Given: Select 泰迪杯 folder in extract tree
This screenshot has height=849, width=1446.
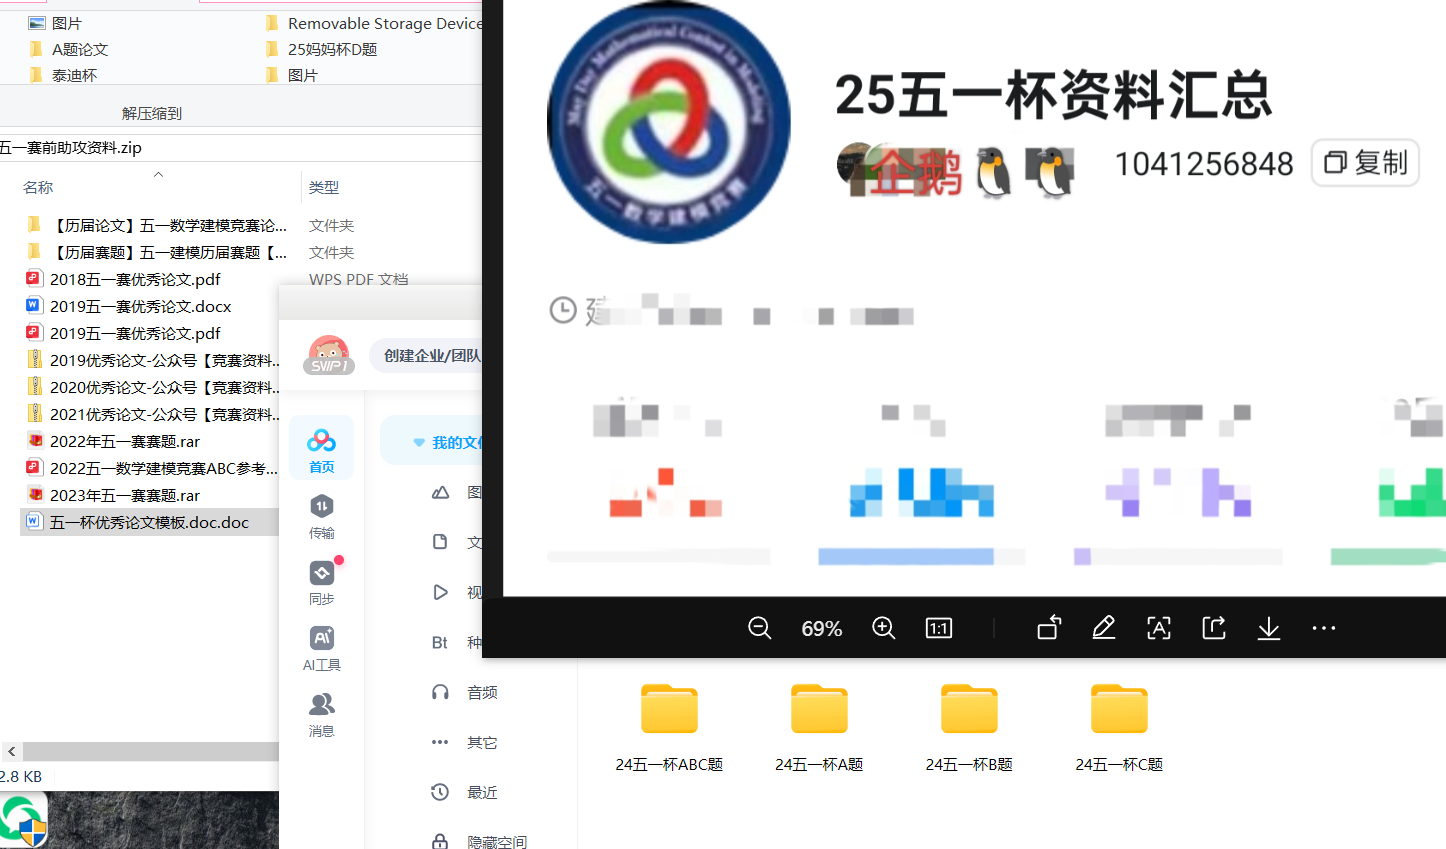Looking at the screenshot, I should [63, 75].
